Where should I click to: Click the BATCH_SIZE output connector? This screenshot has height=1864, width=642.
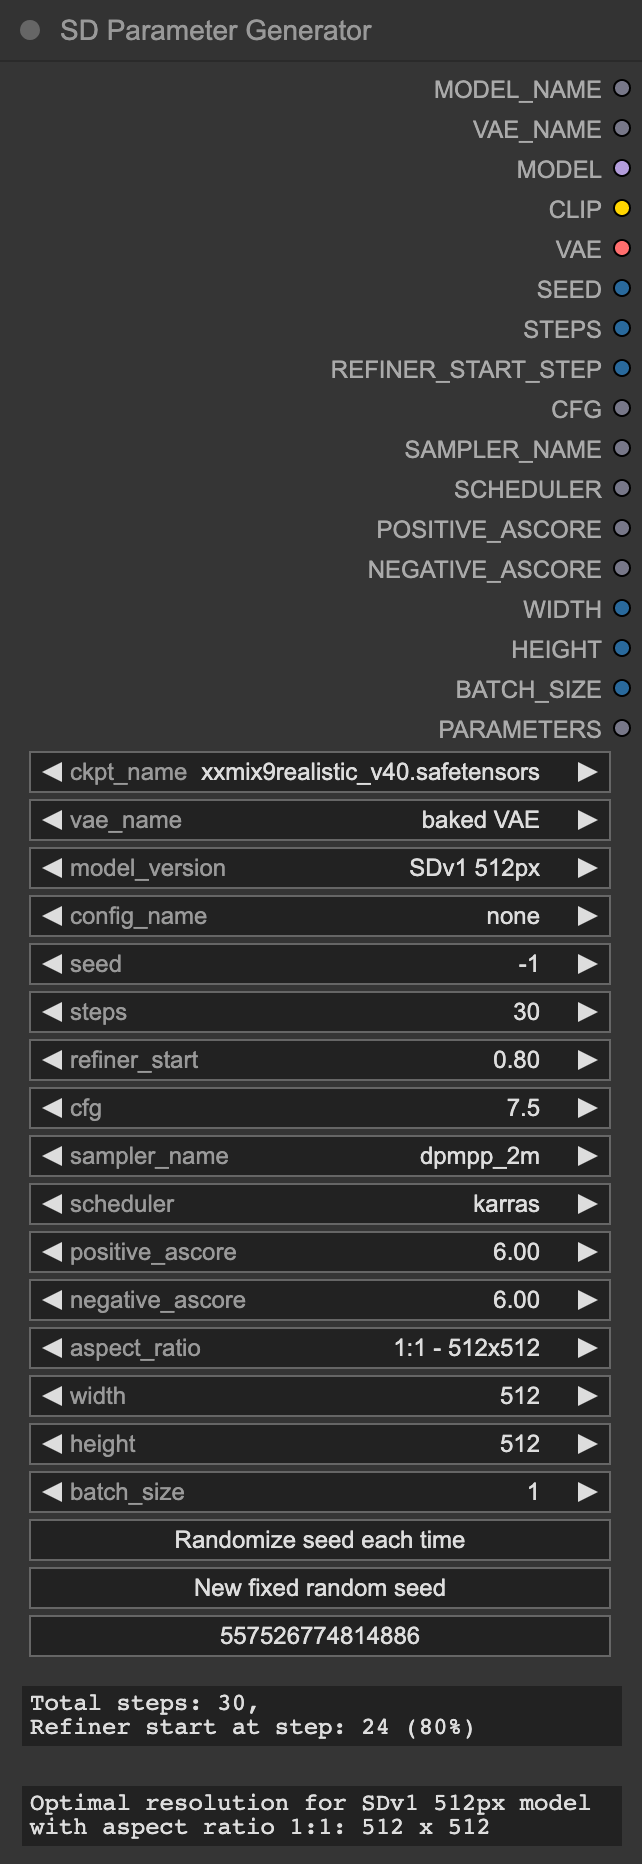coord(622,689)
